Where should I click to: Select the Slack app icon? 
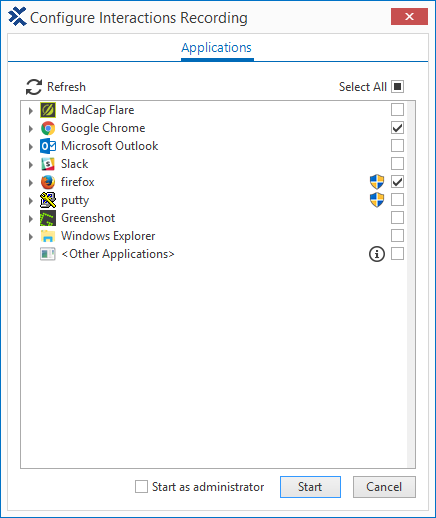[48, 164]
